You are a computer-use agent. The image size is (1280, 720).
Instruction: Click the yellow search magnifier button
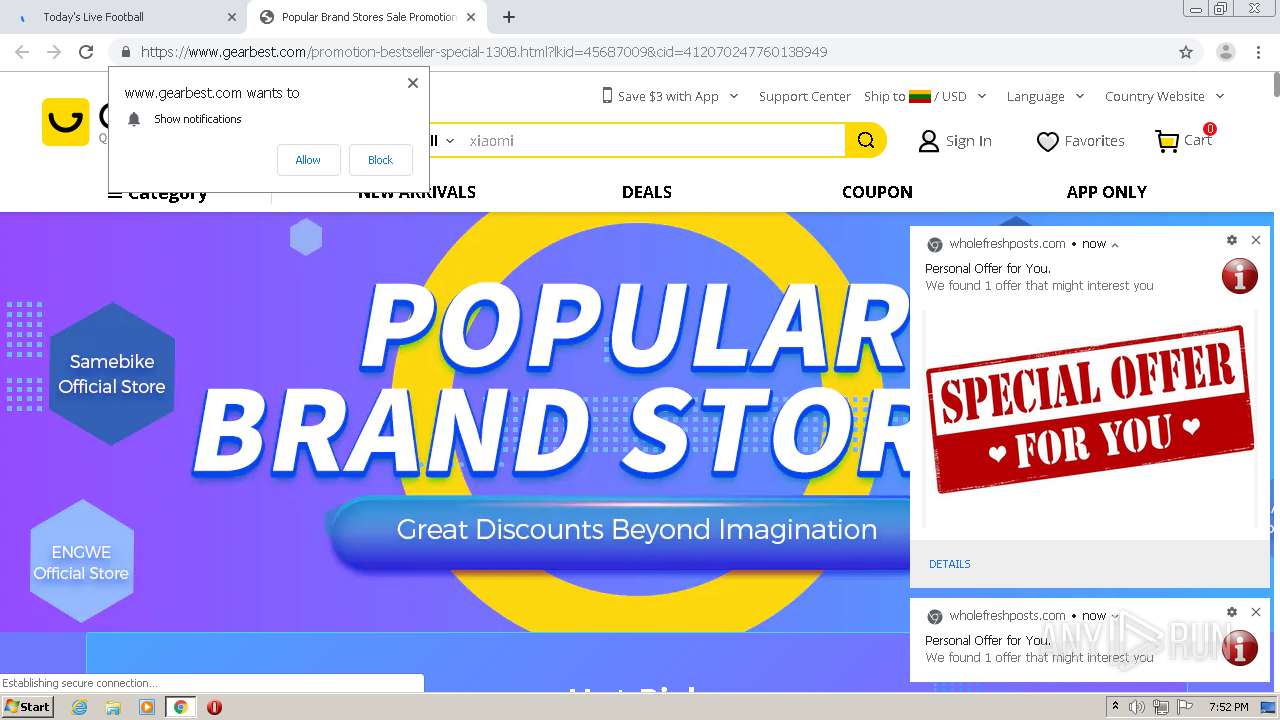pos(866,141)
